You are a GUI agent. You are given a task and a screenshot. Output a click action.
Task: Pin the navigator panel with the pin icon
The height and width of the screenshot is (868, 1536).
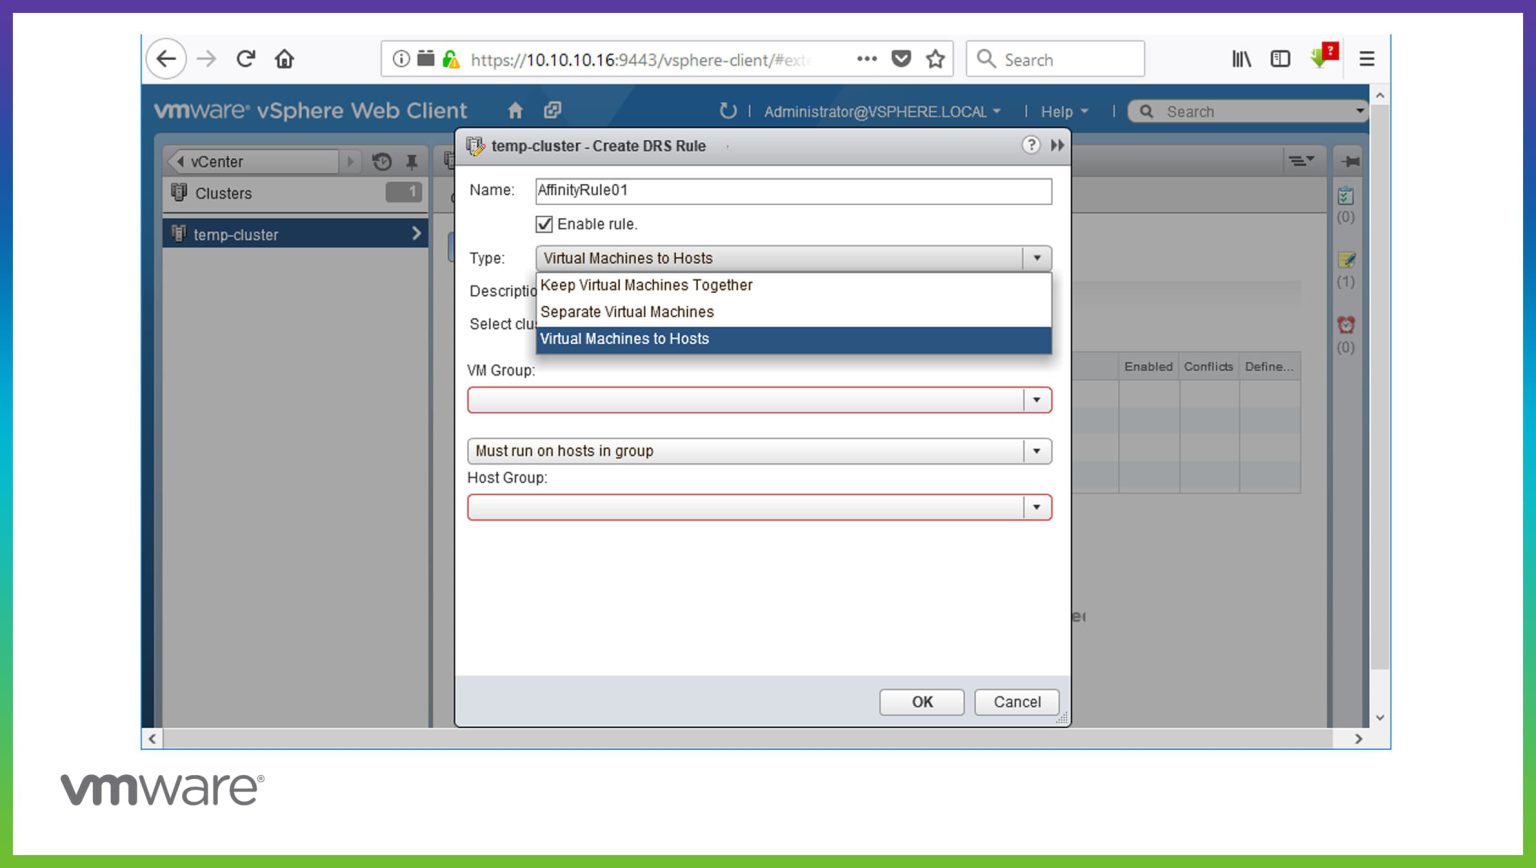click(411, 160)
